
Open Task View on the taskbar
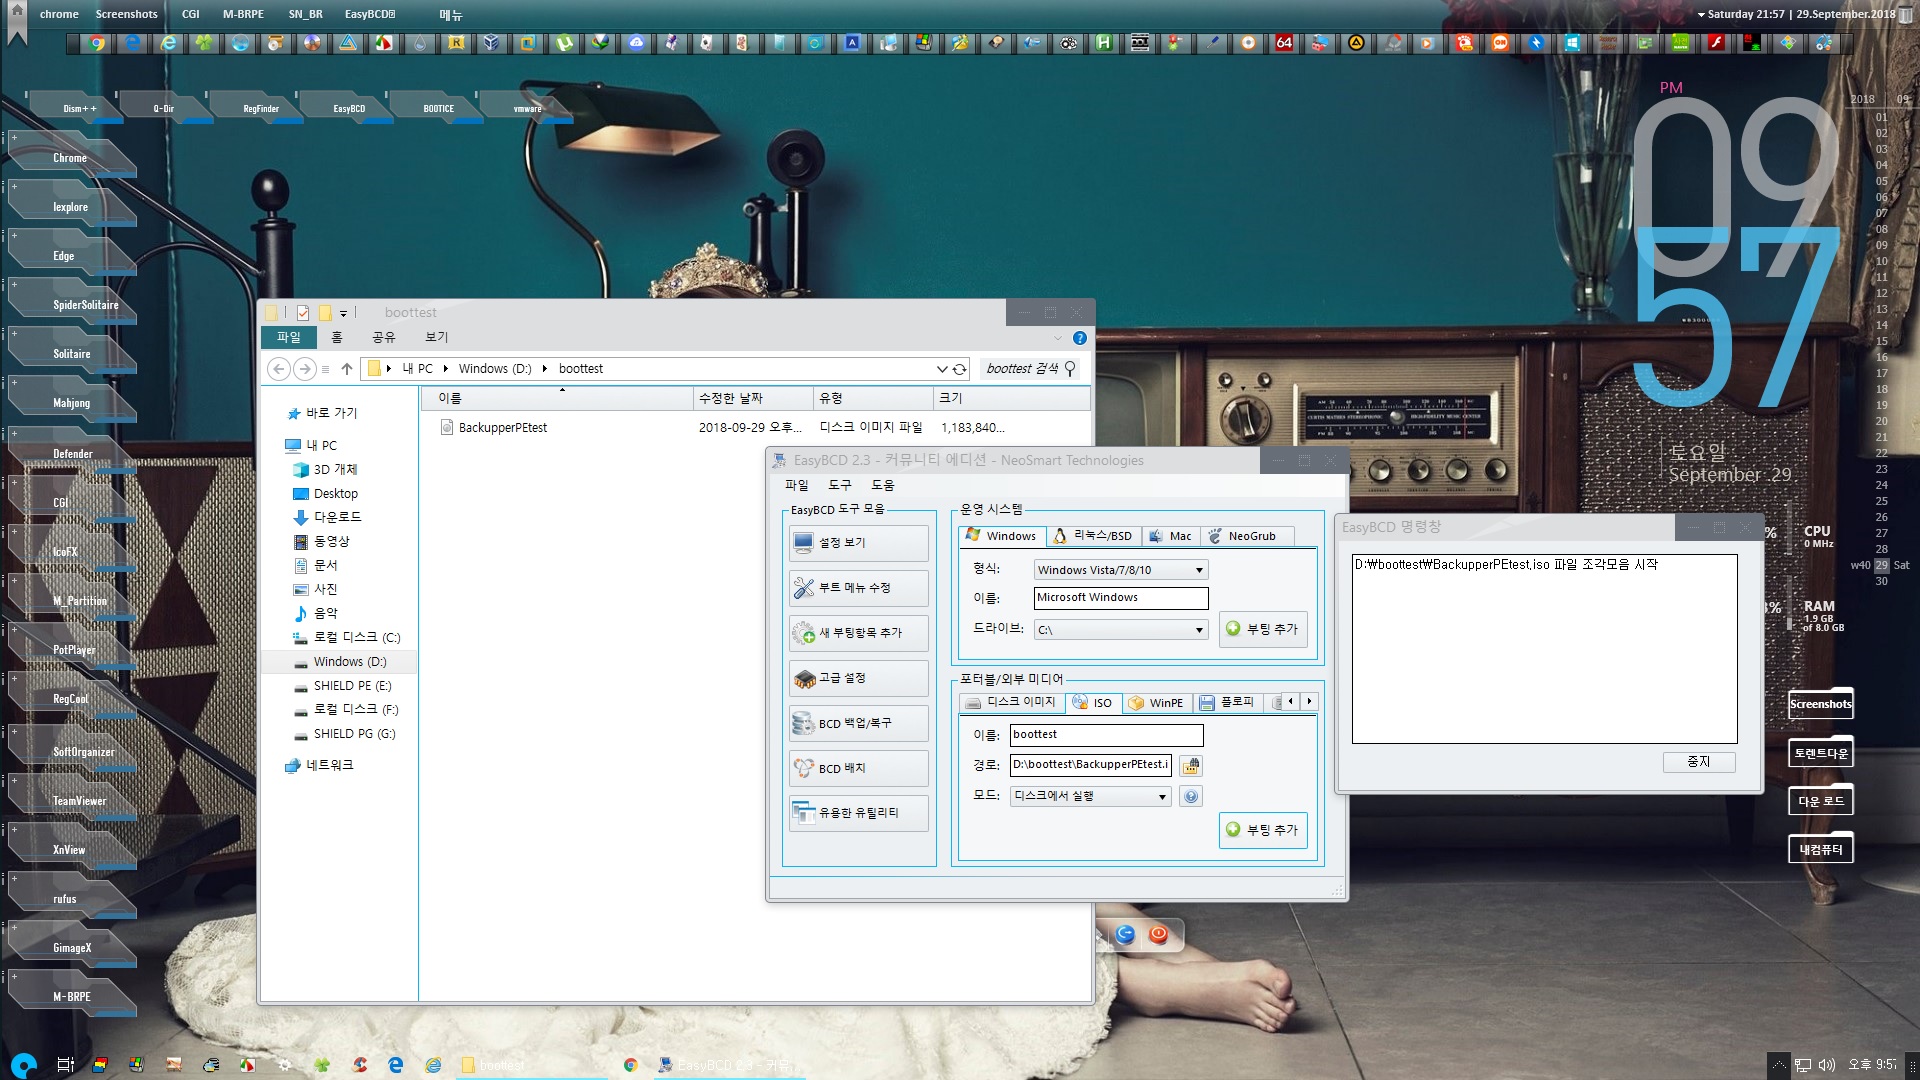tap(65, 1065)
